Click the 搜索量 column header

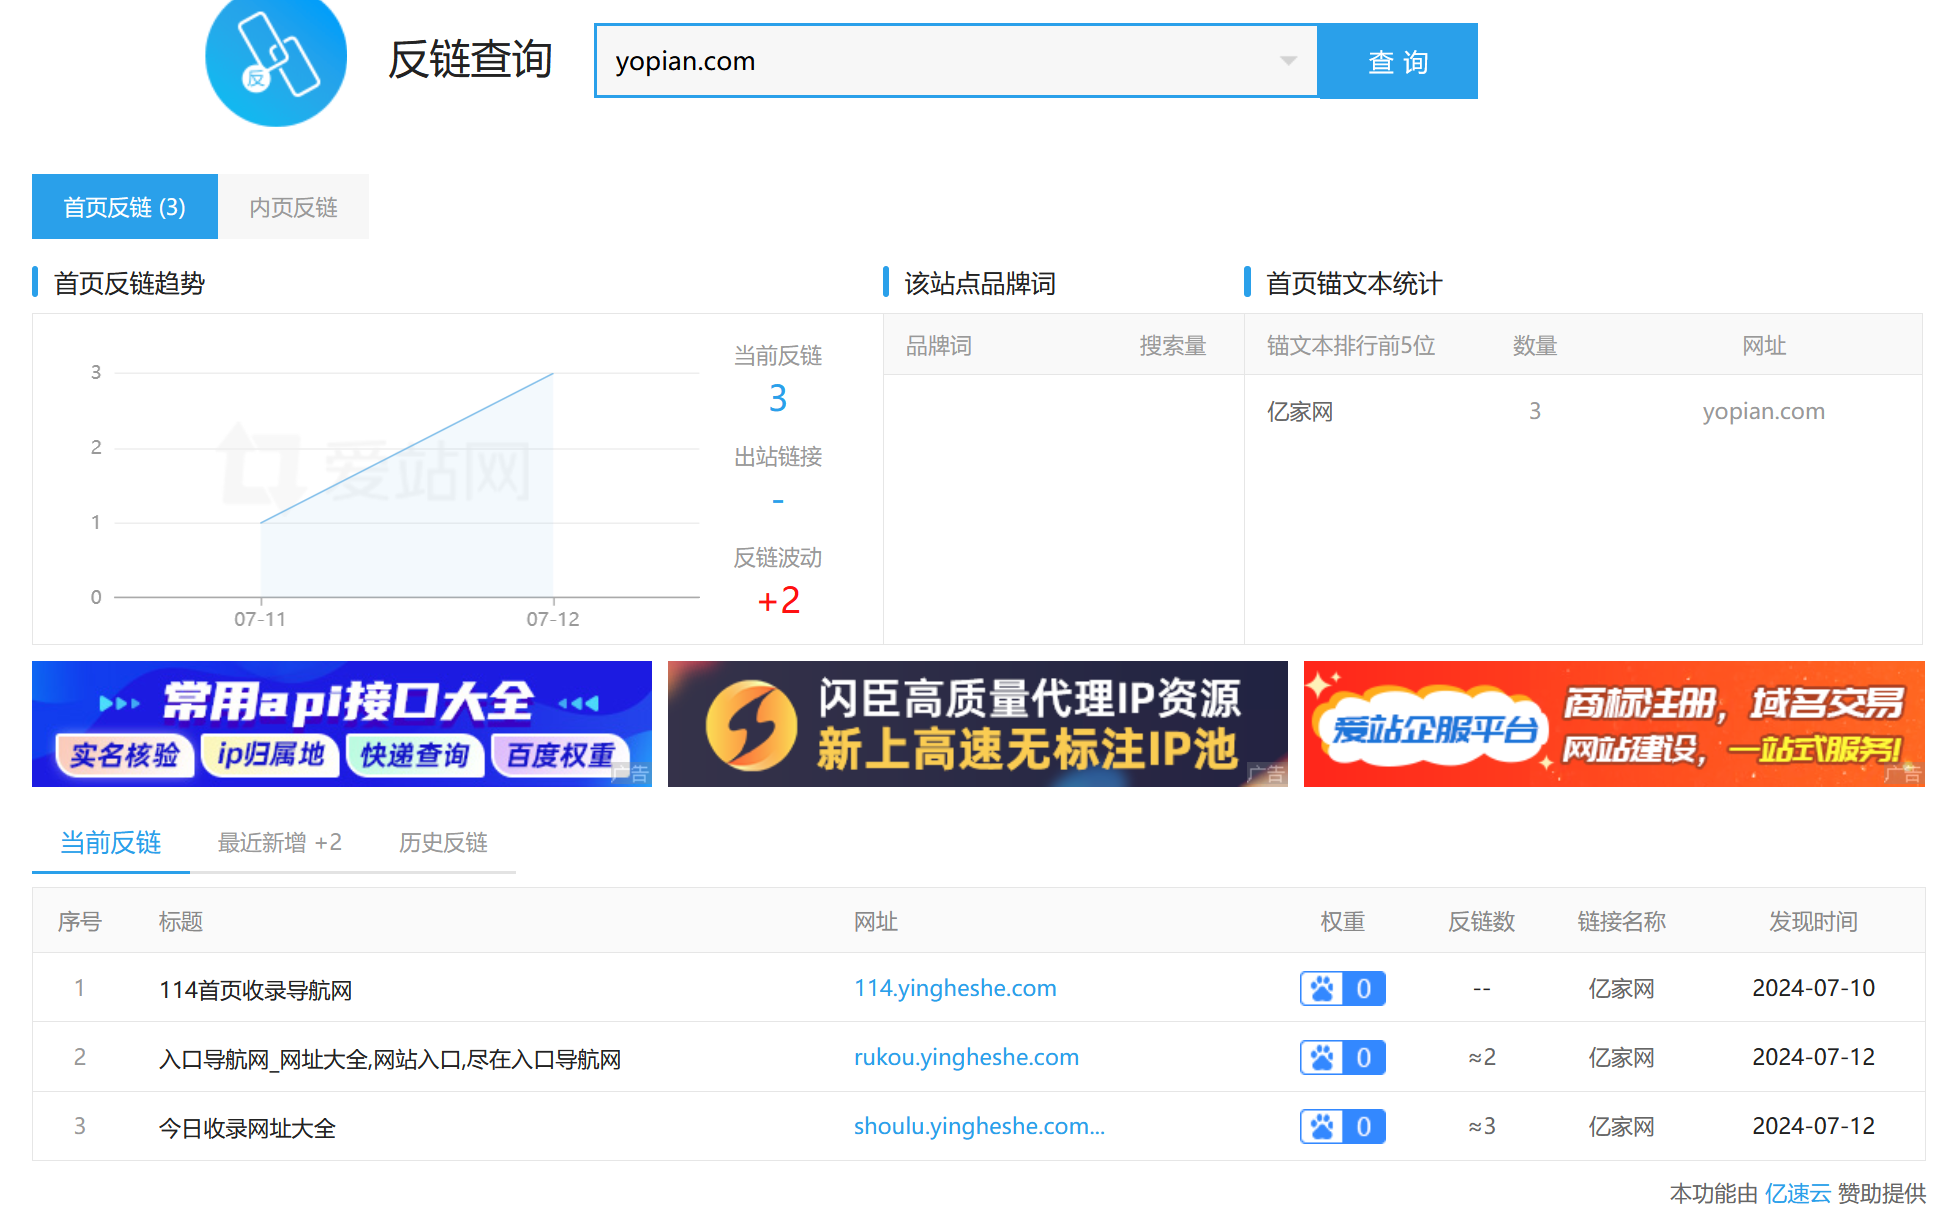tap(1173, 346)
